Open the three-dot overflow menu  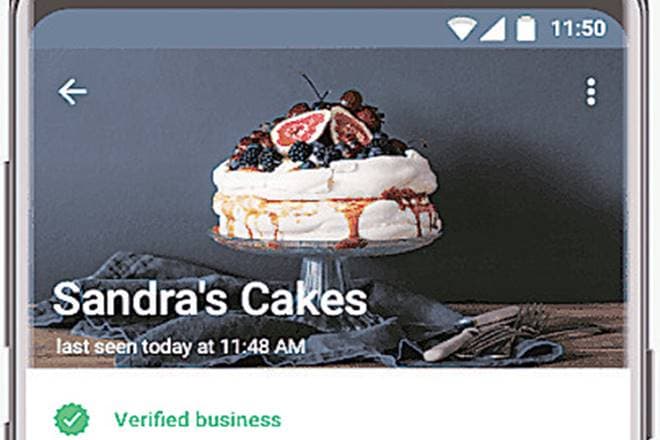(x=591, y=91)
